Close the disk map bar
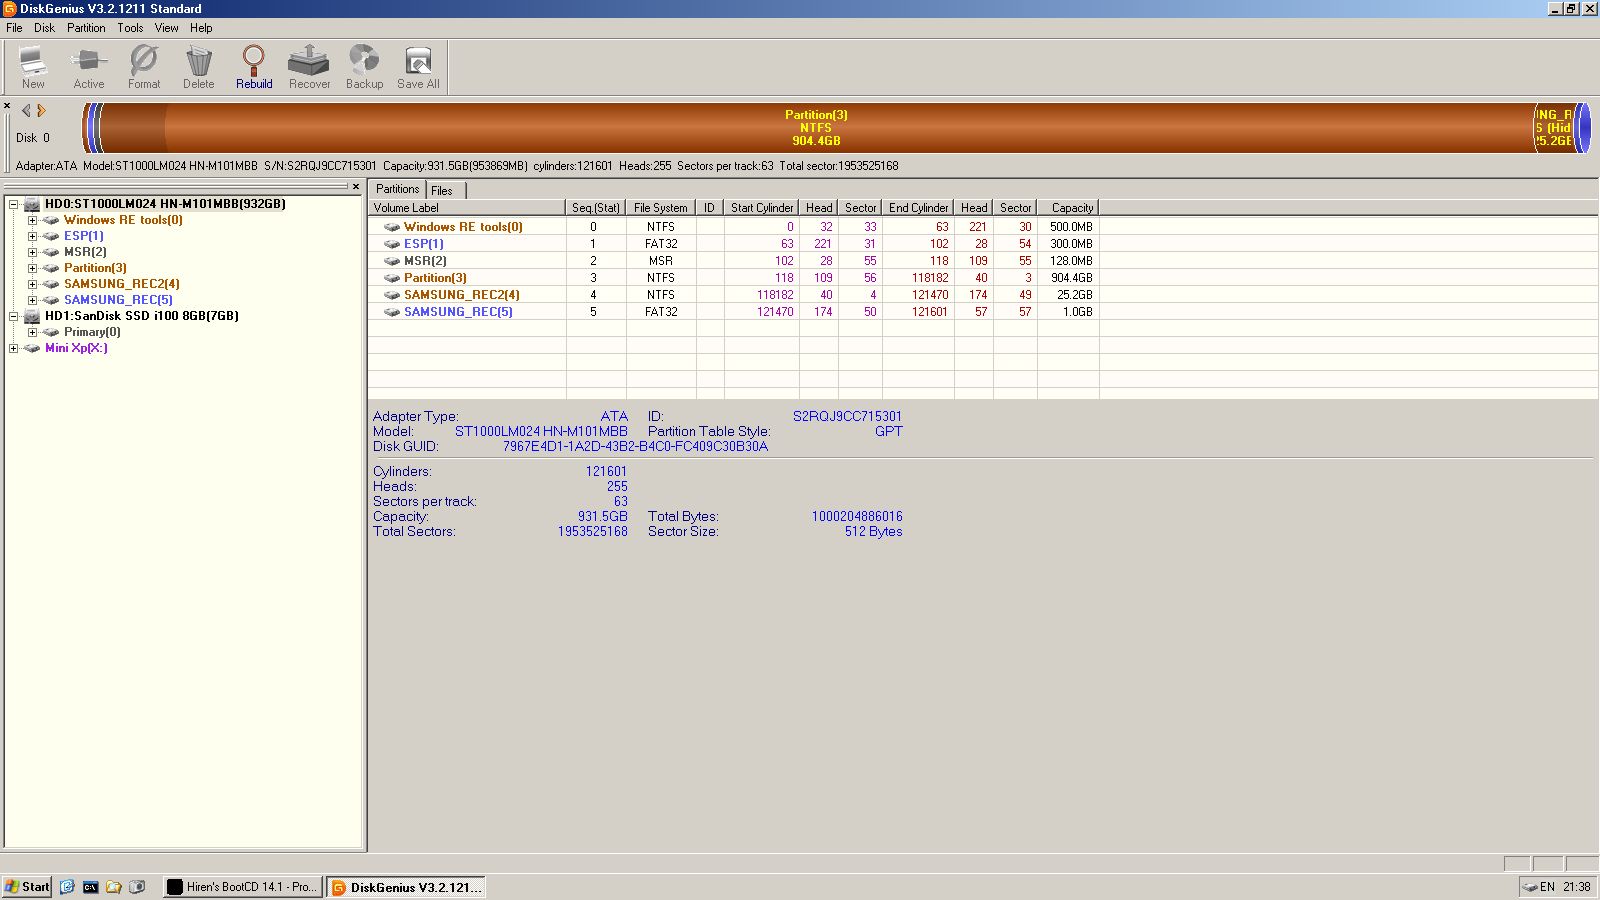This screenshot has height=900, width=1600. (x=7, y=105)
